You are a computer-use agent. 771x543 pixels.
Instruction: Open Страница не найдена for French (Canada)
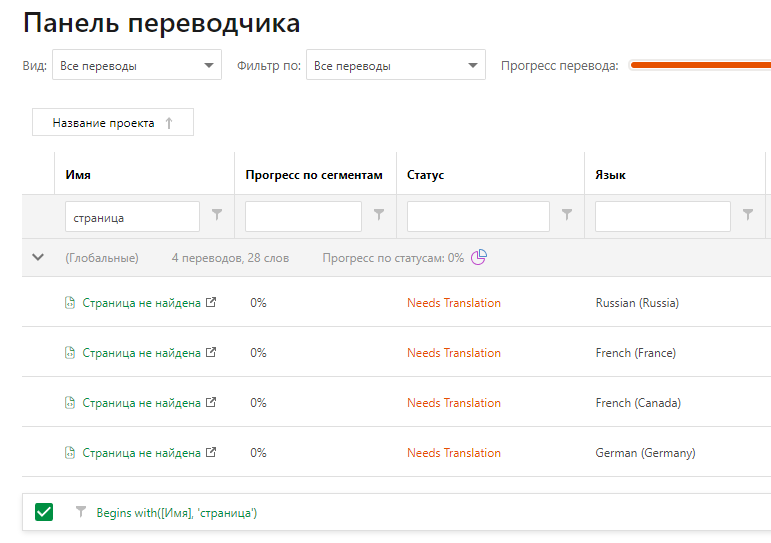(x=141, y=403)
